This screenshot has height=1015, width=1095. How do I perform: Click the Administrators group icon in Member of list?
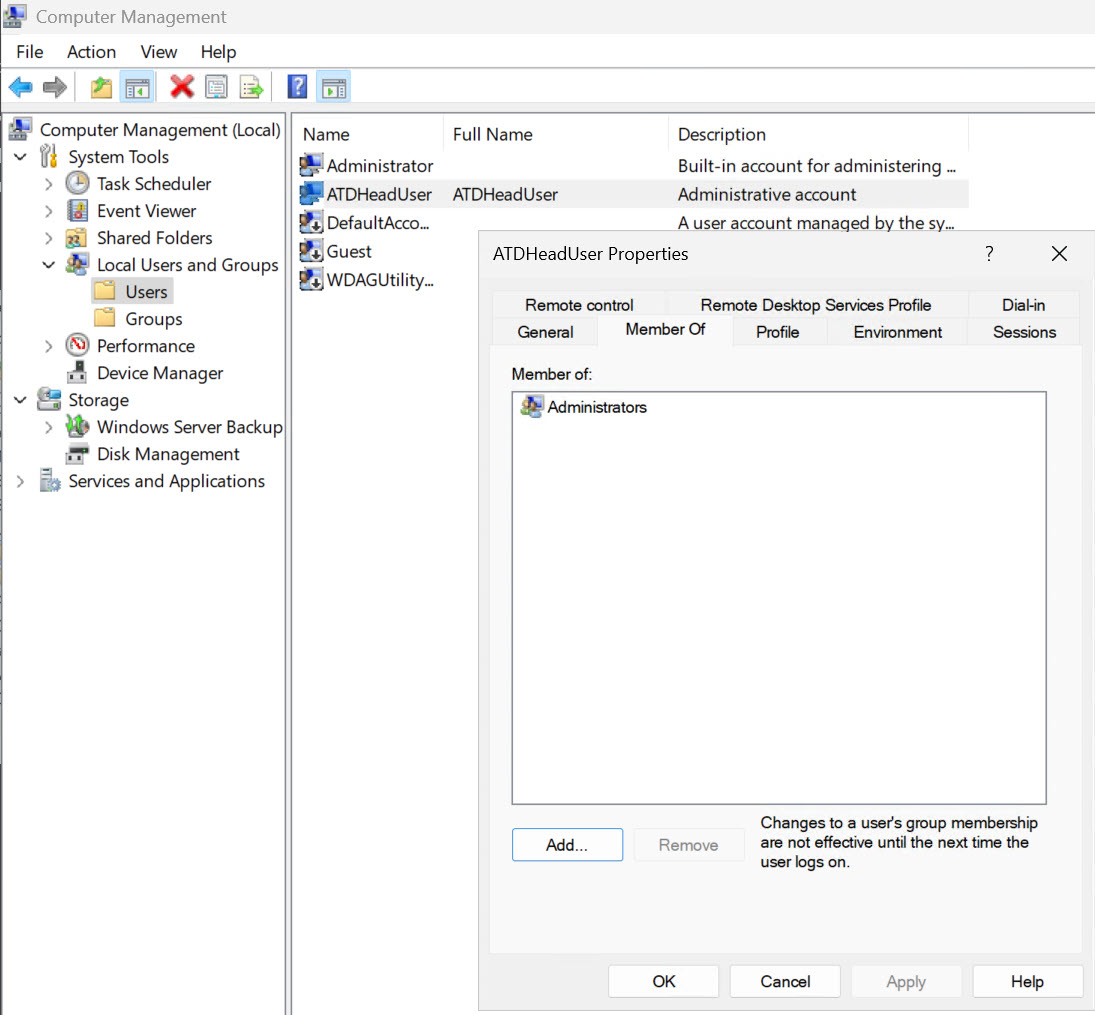pyautogui.click(x=532, y=407)
